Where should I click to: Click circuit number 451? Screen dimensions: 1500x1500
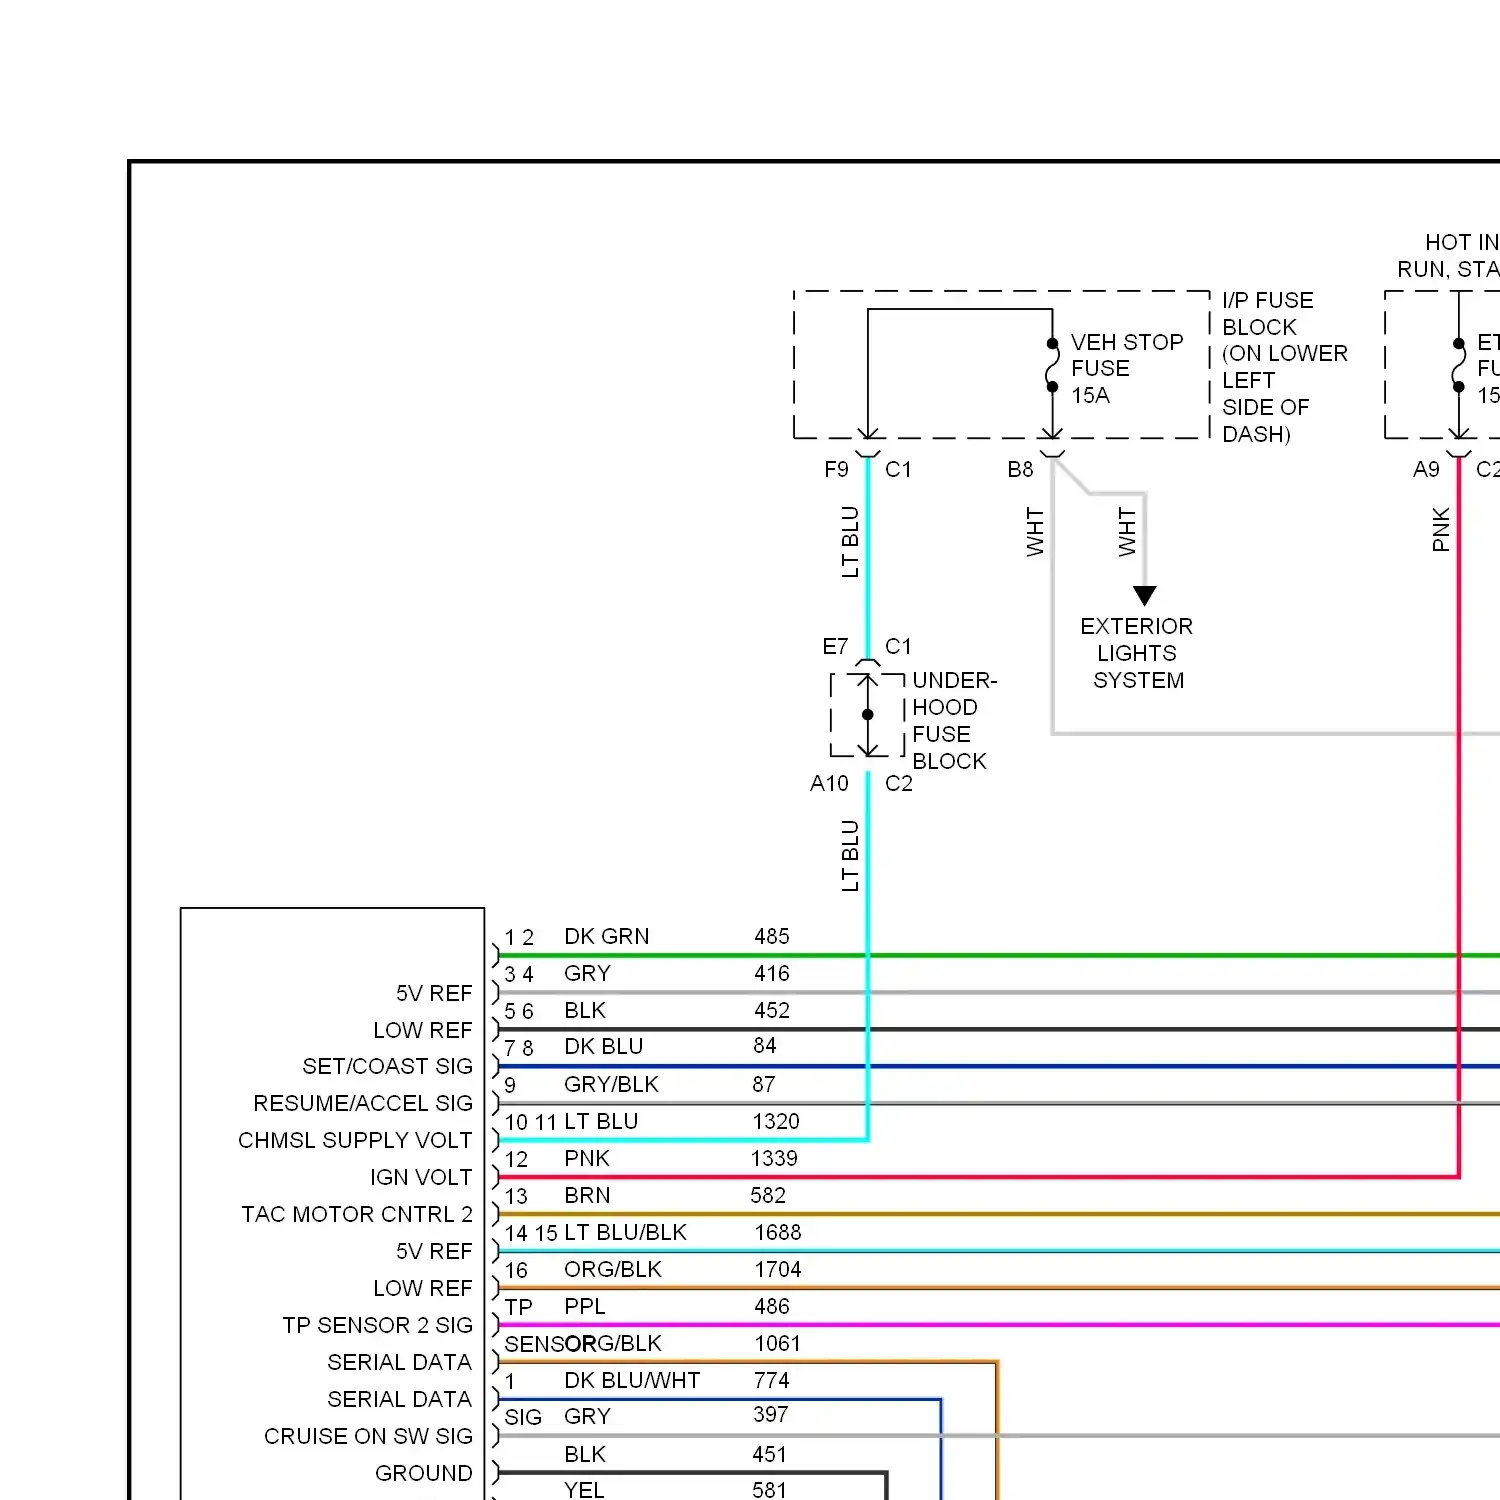tap(770, 1455)
